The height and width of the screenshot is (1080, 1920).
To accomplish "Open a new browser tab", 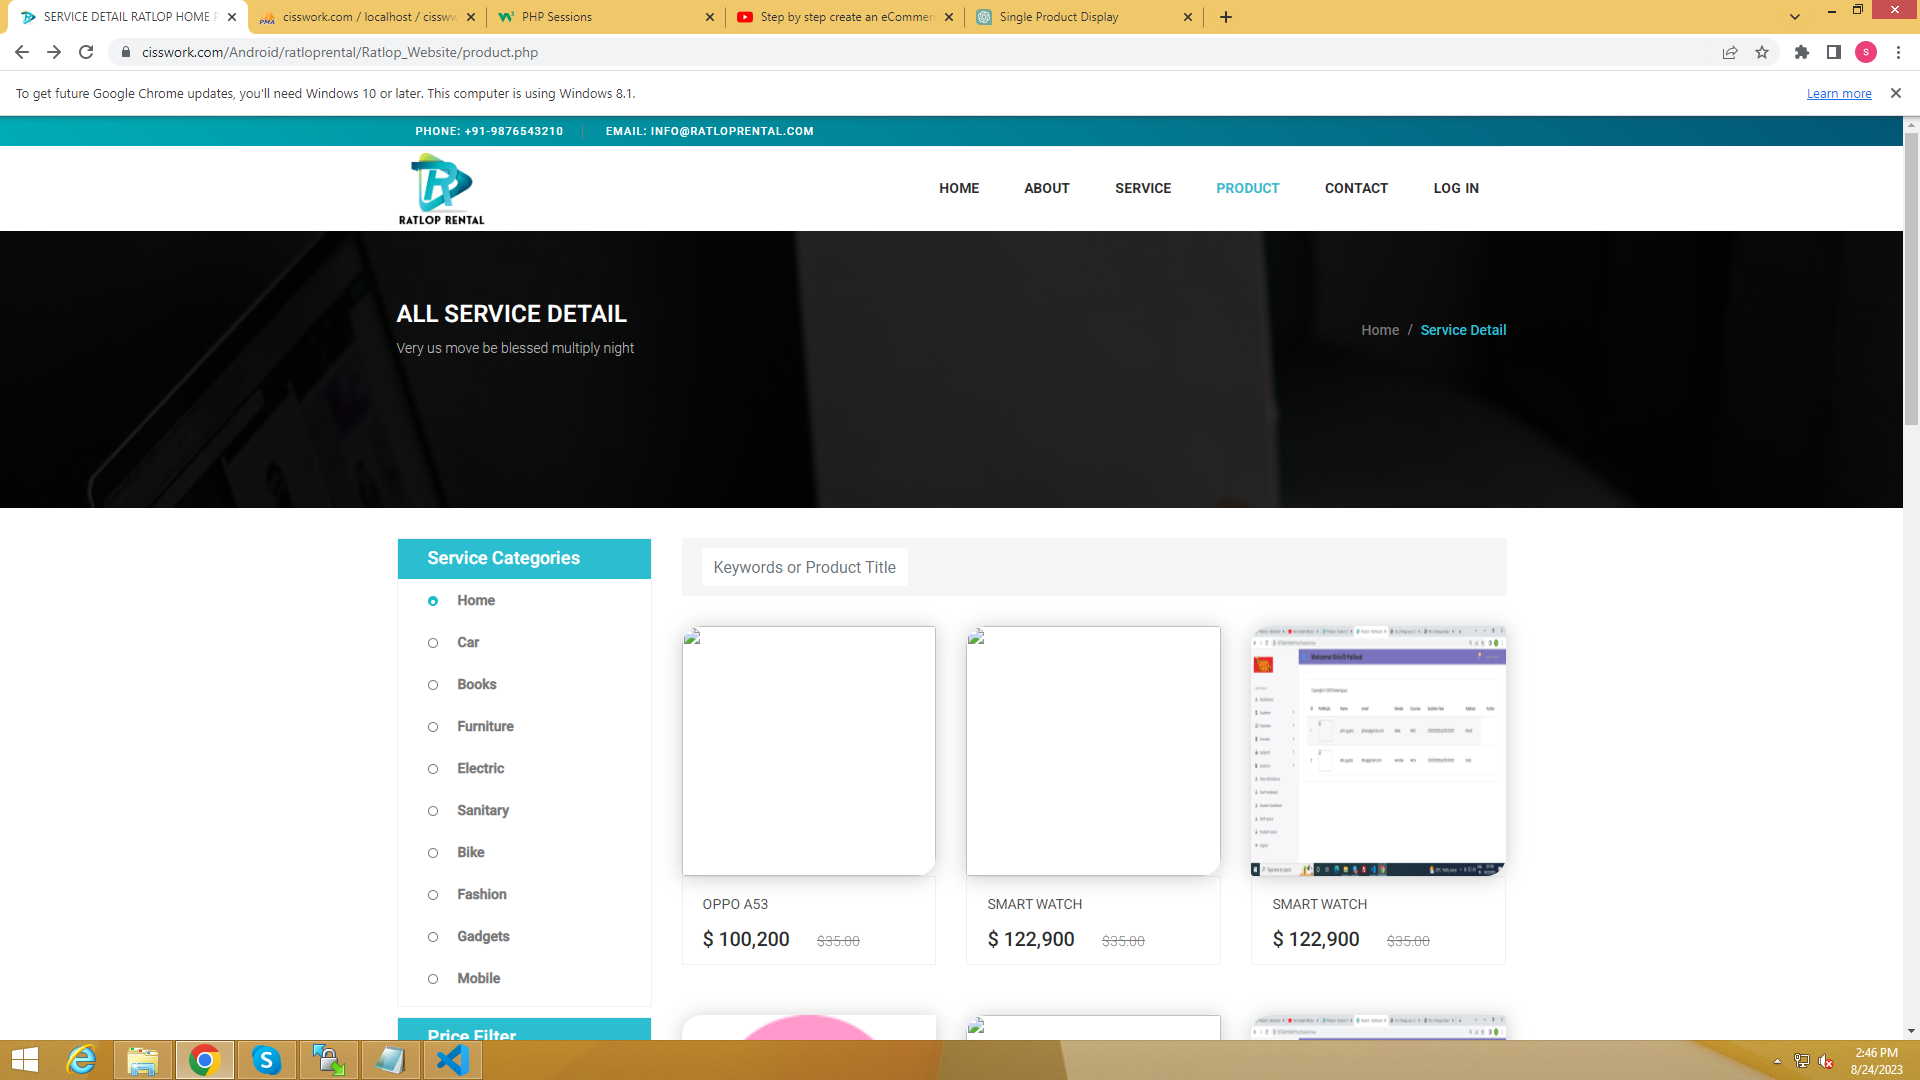I will click(x=1226, y=17).
